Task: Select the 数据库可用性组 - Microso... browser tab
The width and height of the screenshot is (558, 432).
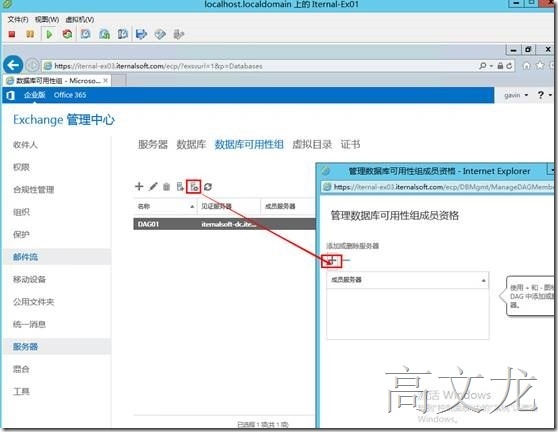Action: tap(57, 81)
